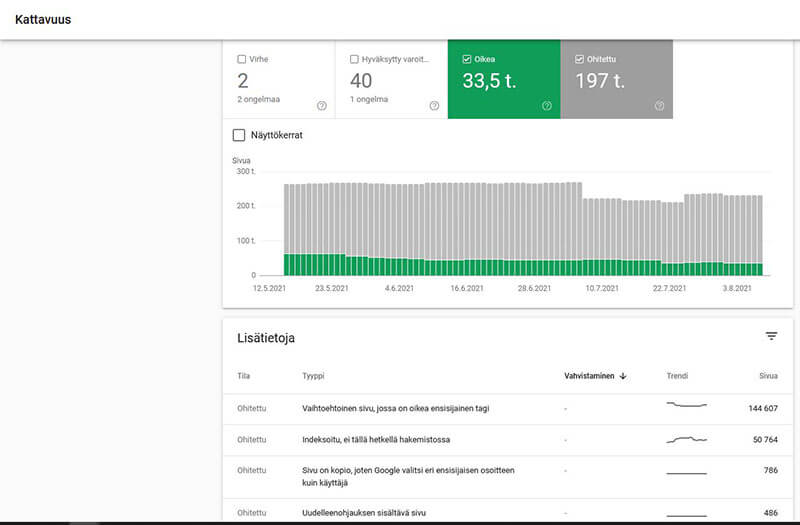Enable the Näyttökerrat checkbox
The image size is (800, 525).
pos(239,135)
